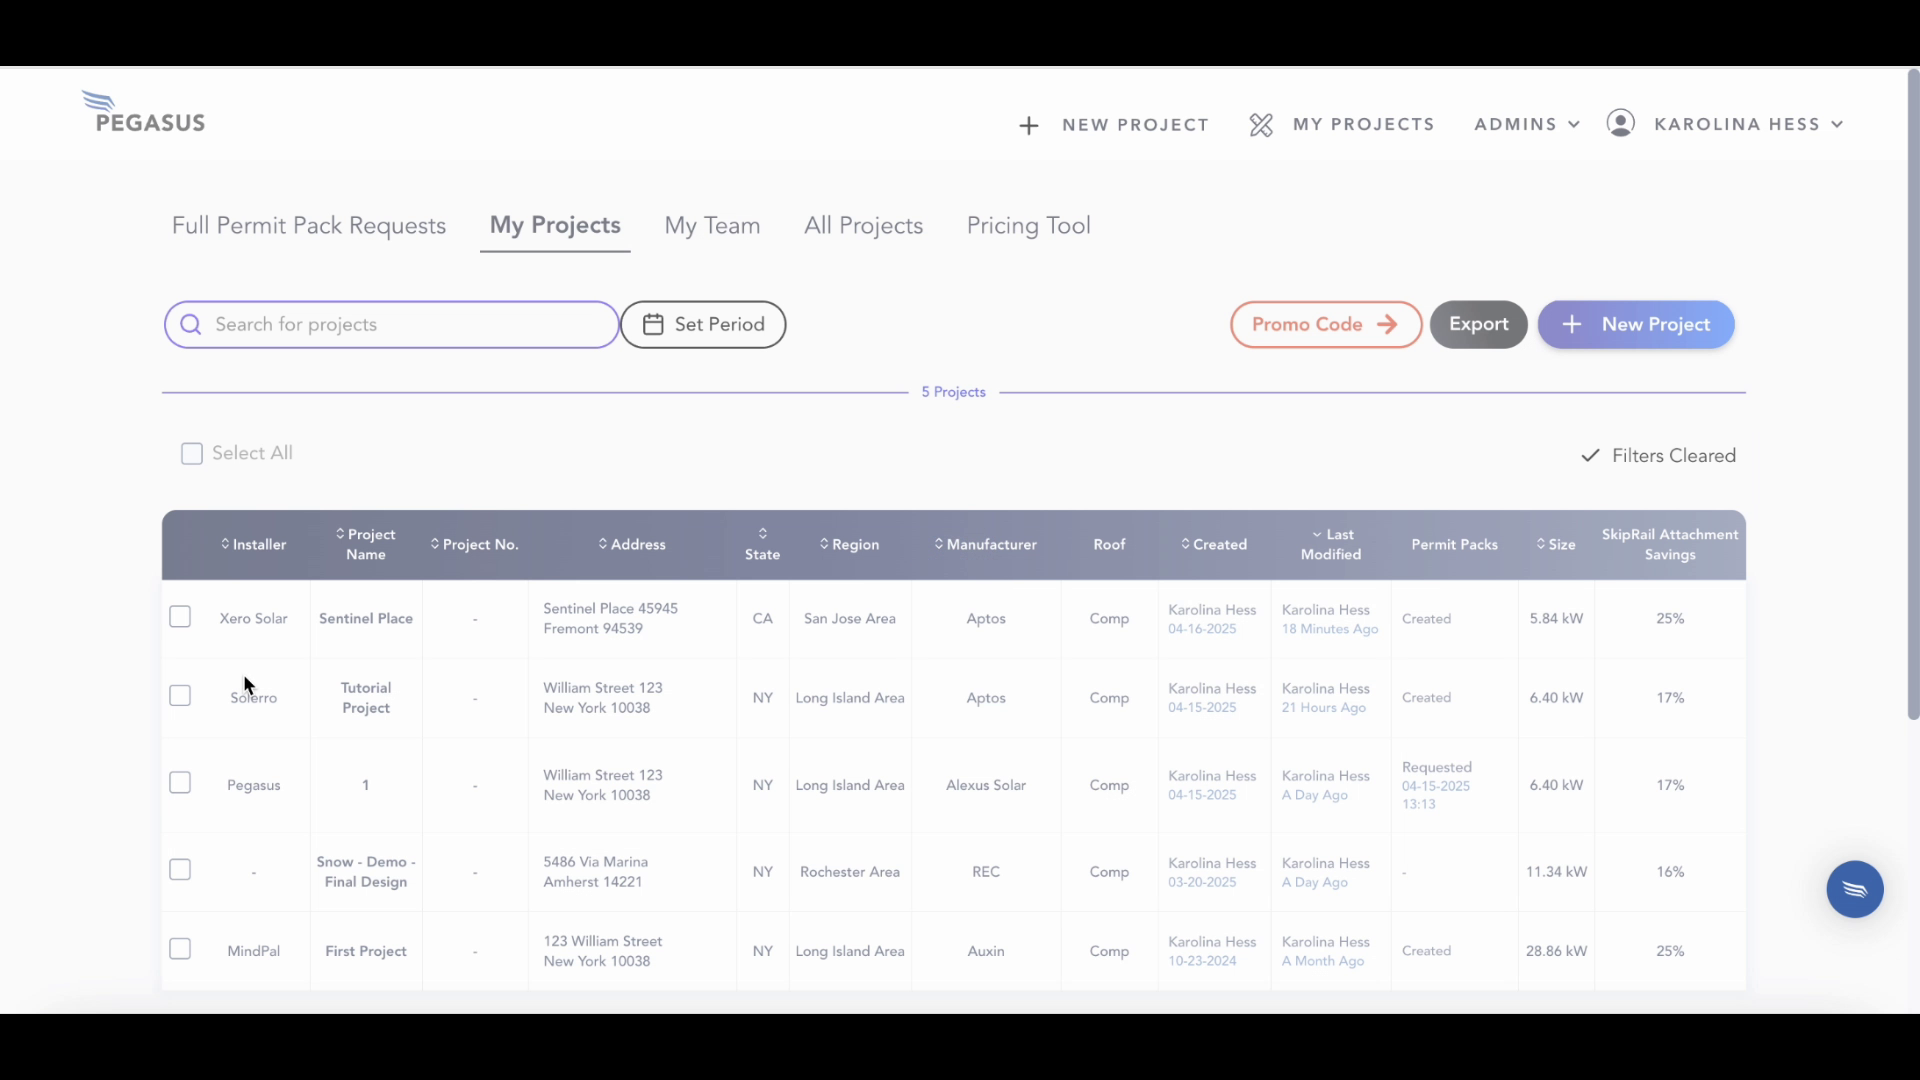This screenshot has width=1920, height=1080.
Task: Click Snow - Demo - Final Design
Action: click(366, 872)
